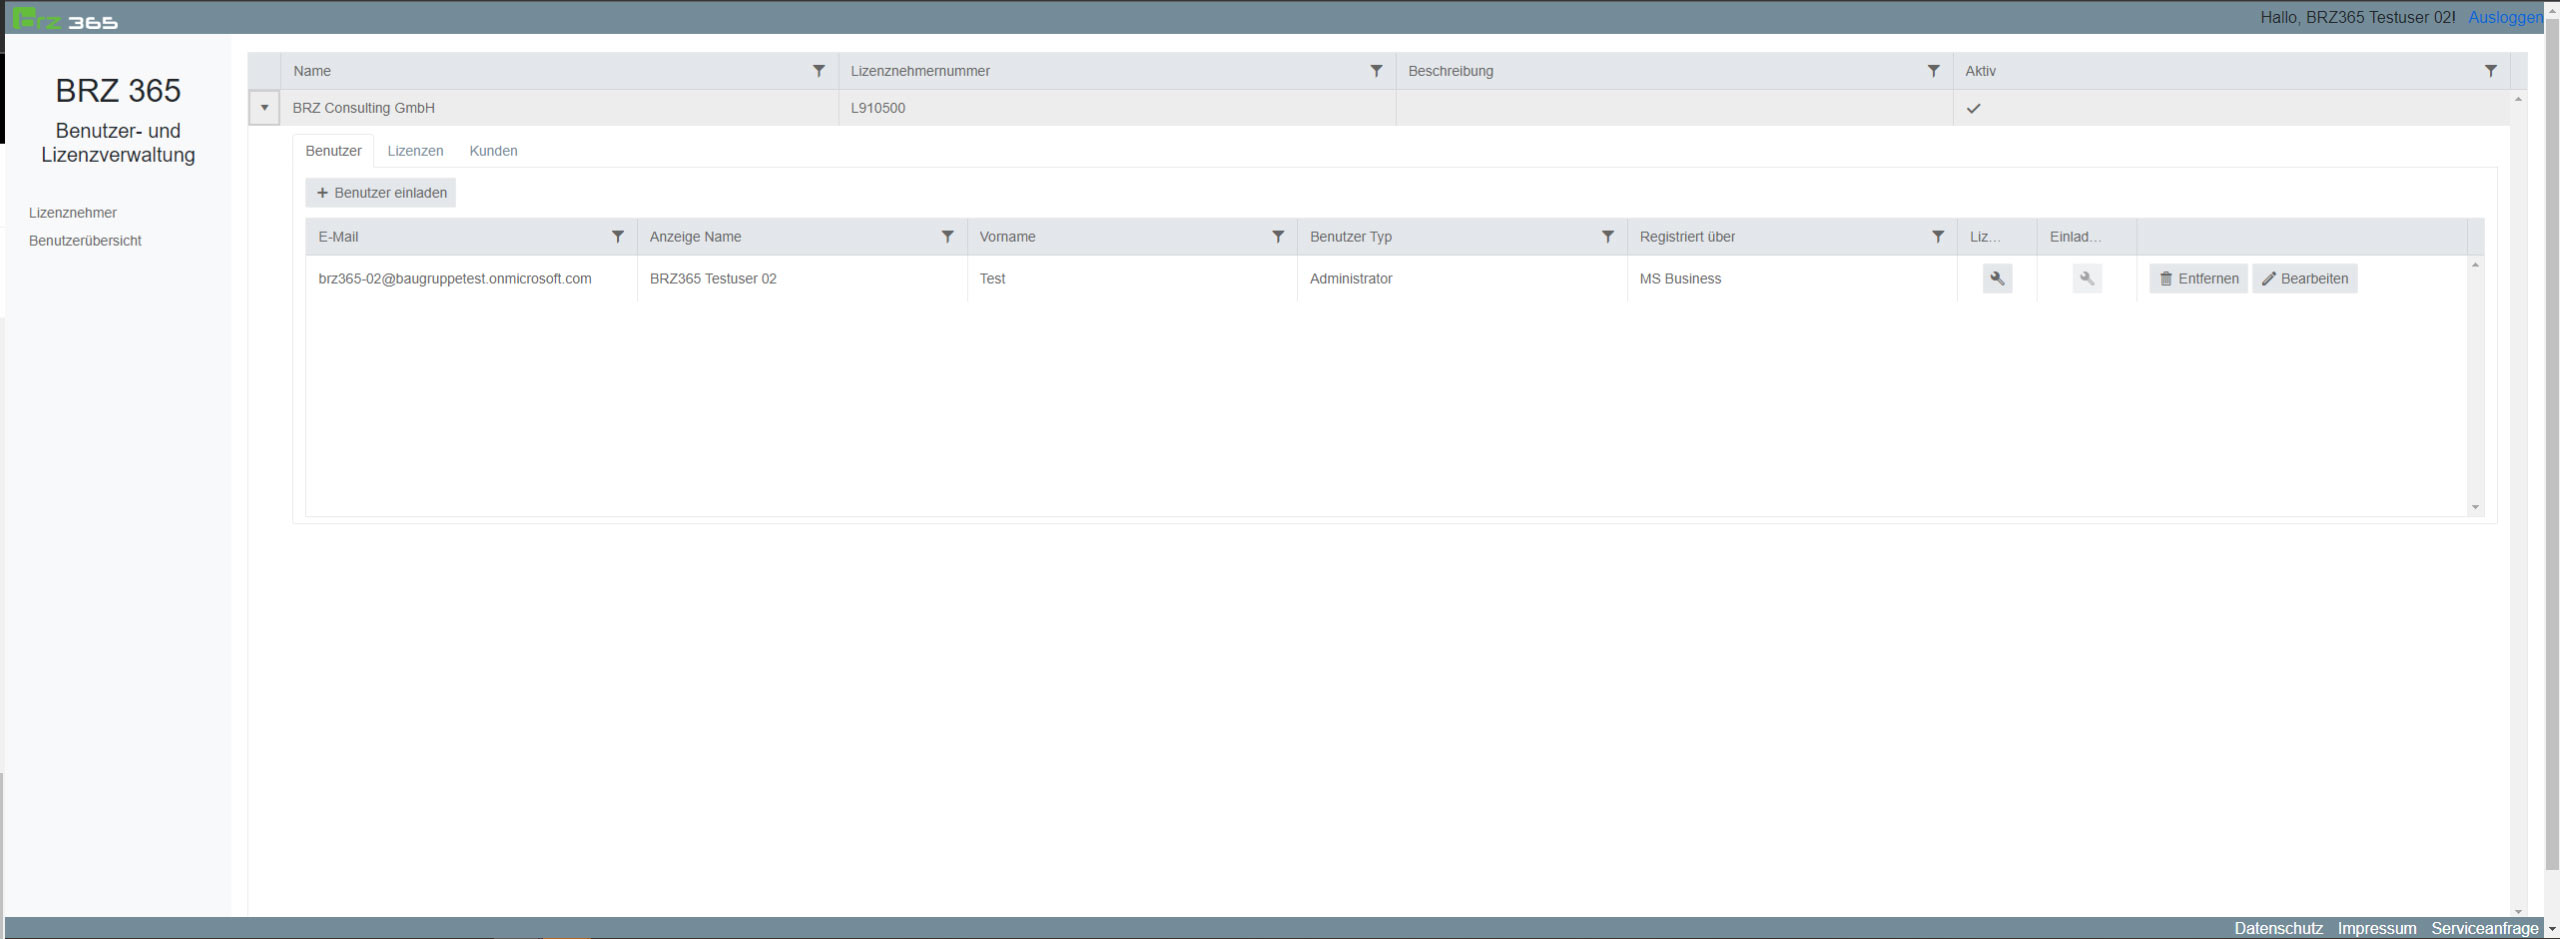Switch to the Lizenzen tab
This screenshot has width=2560, height=939.
(x=415, y=151)
